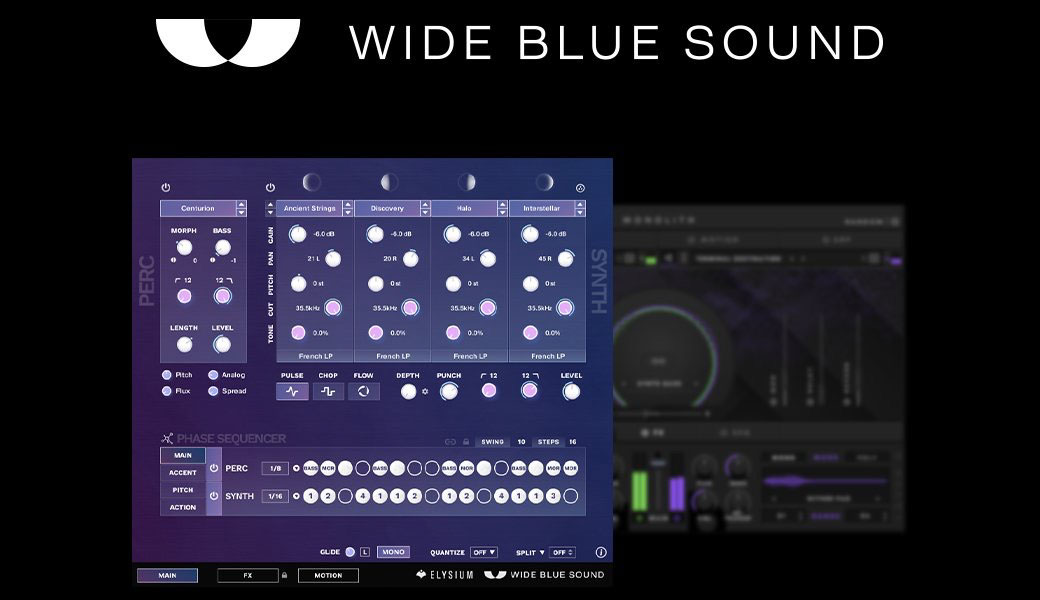Toggle the GLIDE switch
This screenshot has height=600, width=1040.
[x=350, y=552]
